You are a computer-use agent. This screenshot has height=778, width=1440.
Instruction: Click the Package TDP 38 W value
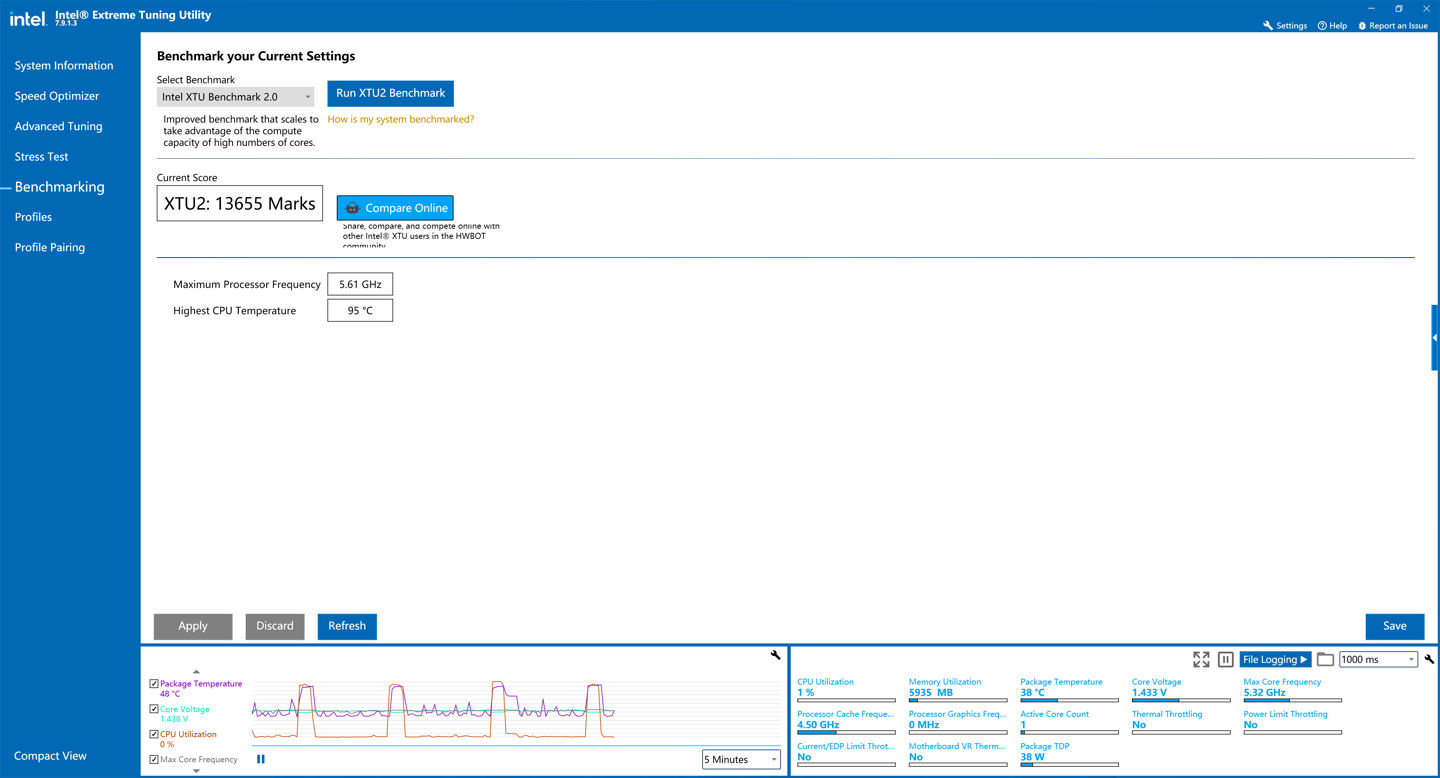pos(1033,757)
